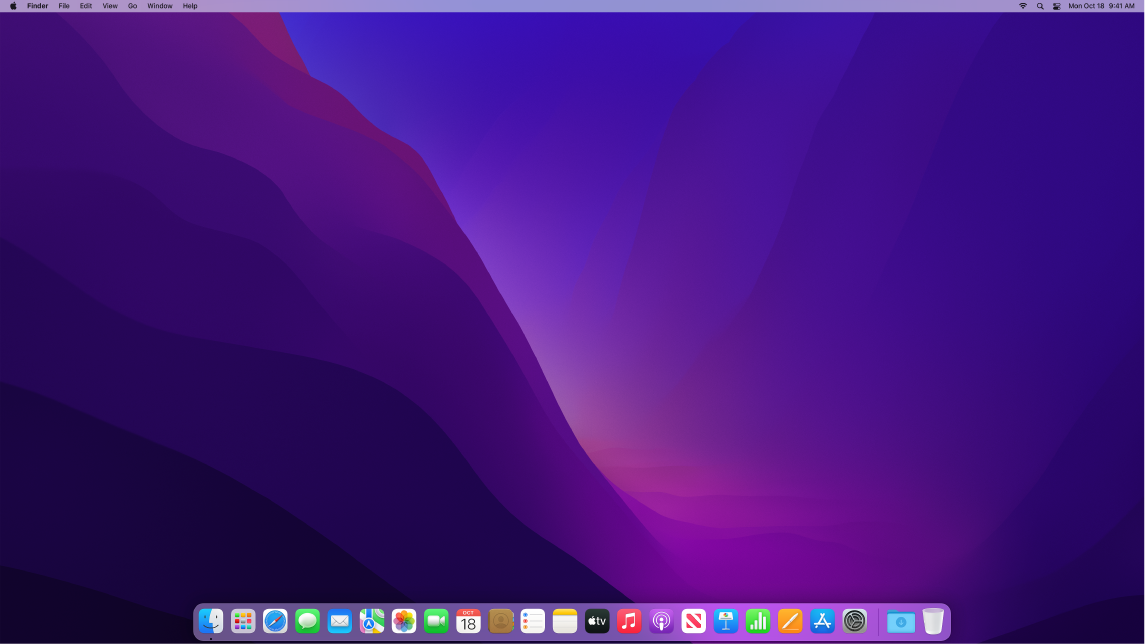Open the Mail app

click(x=339, y=621)
